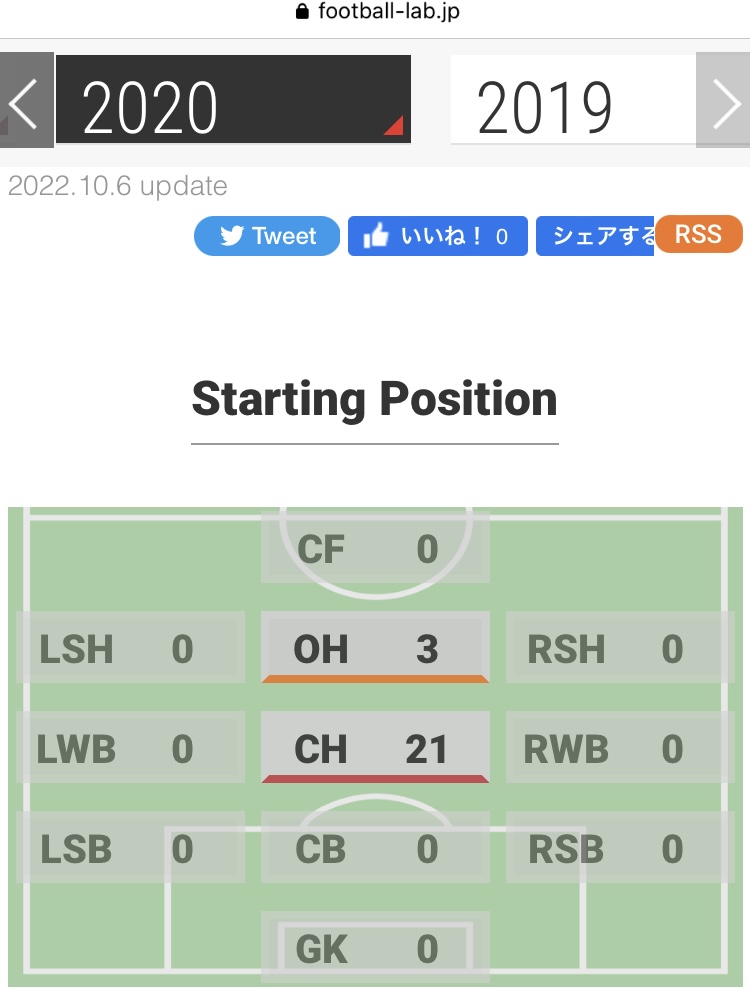The width and height of the screenshot is (750, 994).
Task: Click the lock icon beside football-lab.jp
Action: click(302, 11)
